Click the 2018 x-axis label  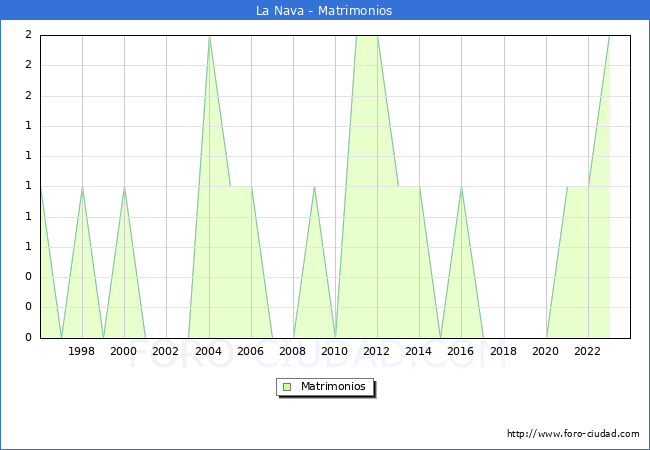click(503, 351)
